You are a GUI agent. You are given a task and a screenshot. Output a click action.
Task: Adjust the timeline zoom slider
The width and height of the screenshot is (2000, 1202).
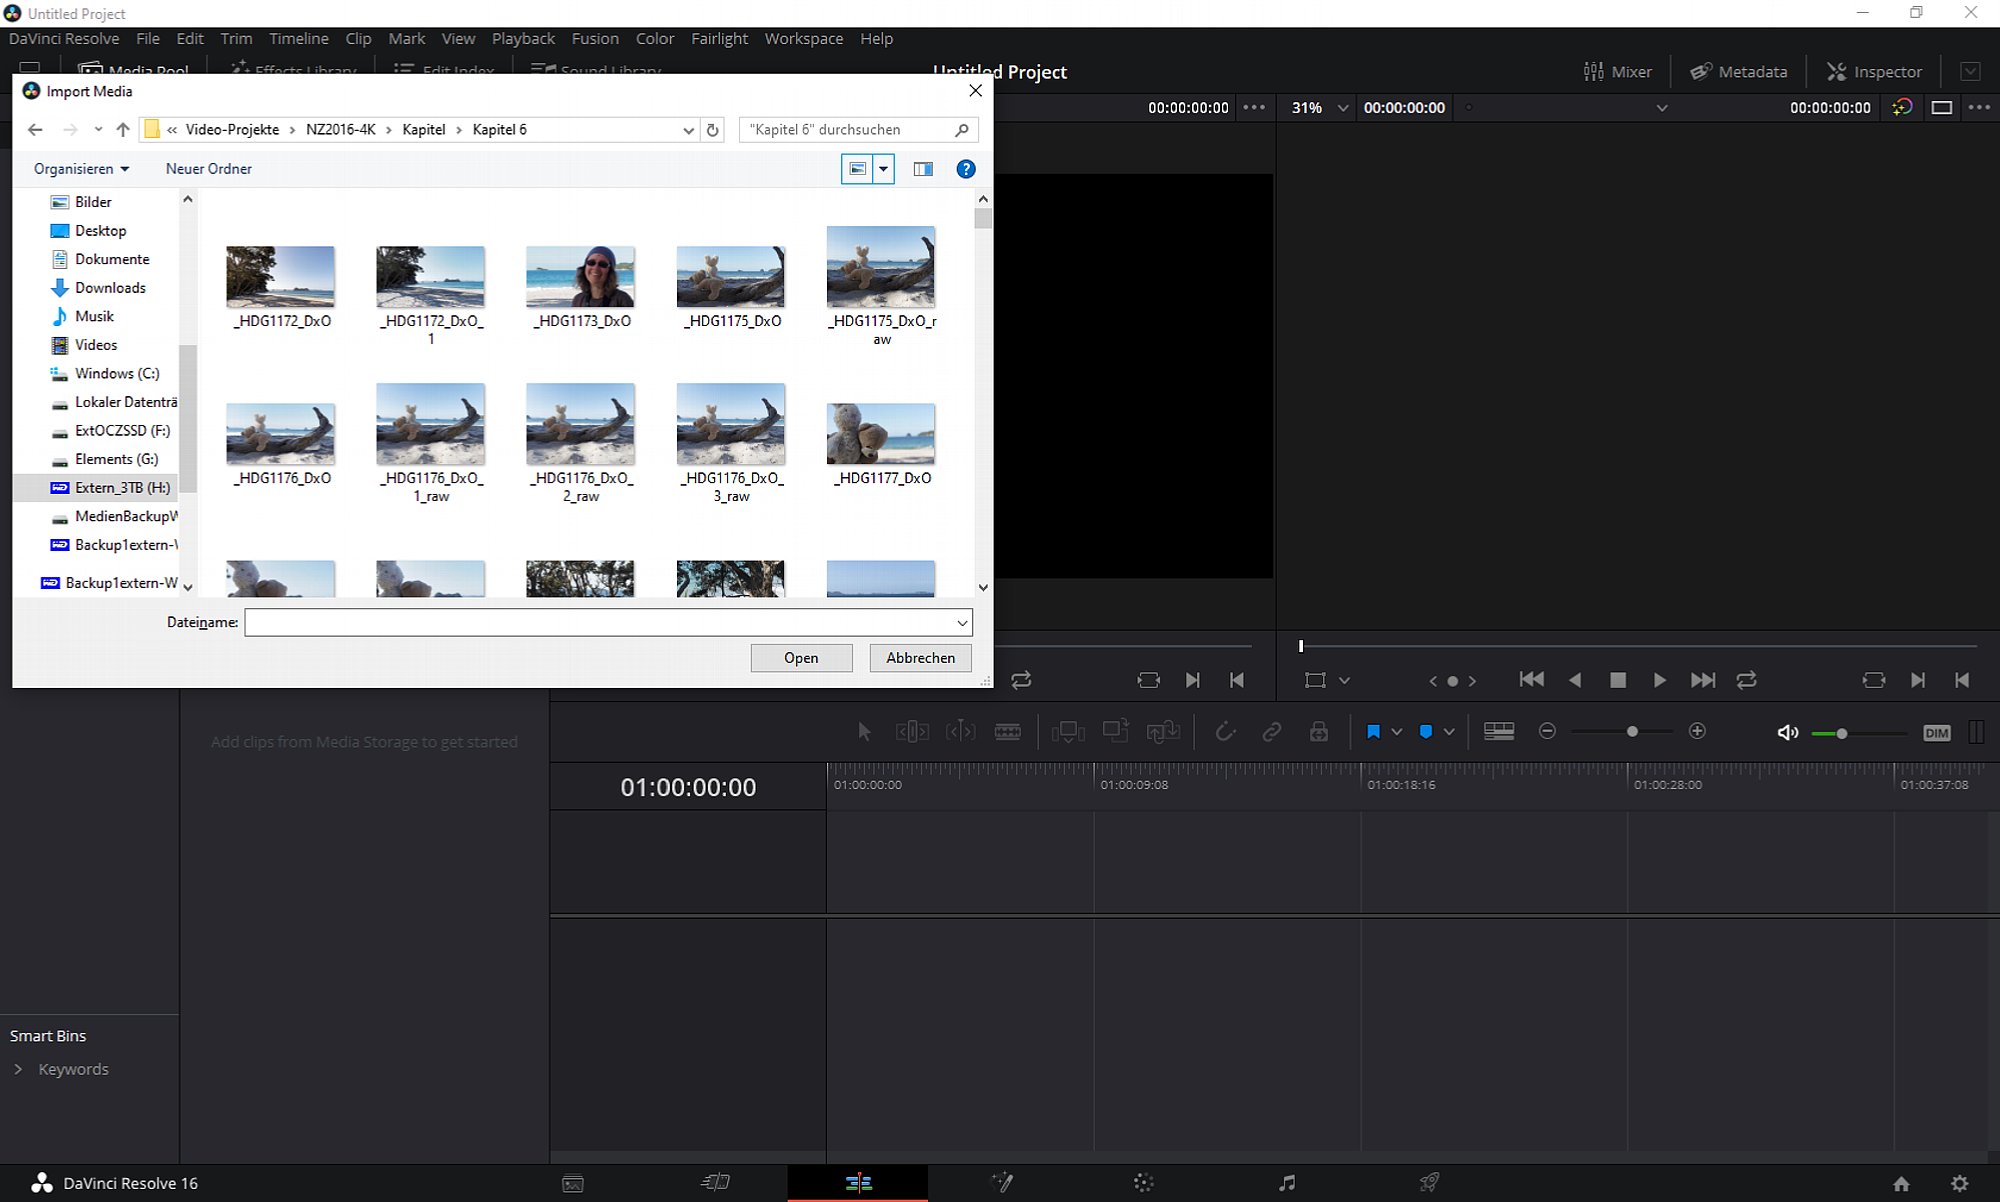(1632, 732)
